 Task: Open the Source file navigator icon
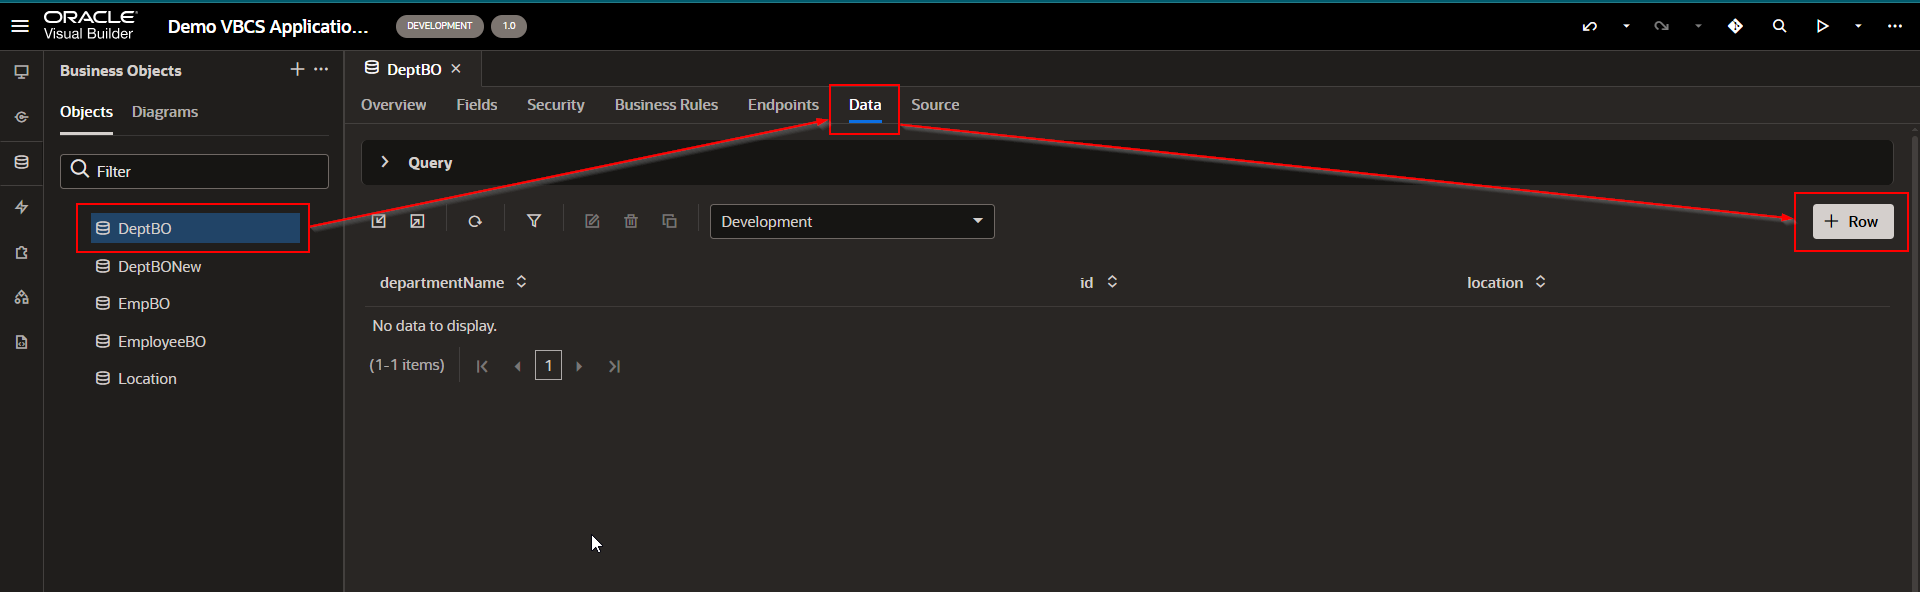coord(21,342)
